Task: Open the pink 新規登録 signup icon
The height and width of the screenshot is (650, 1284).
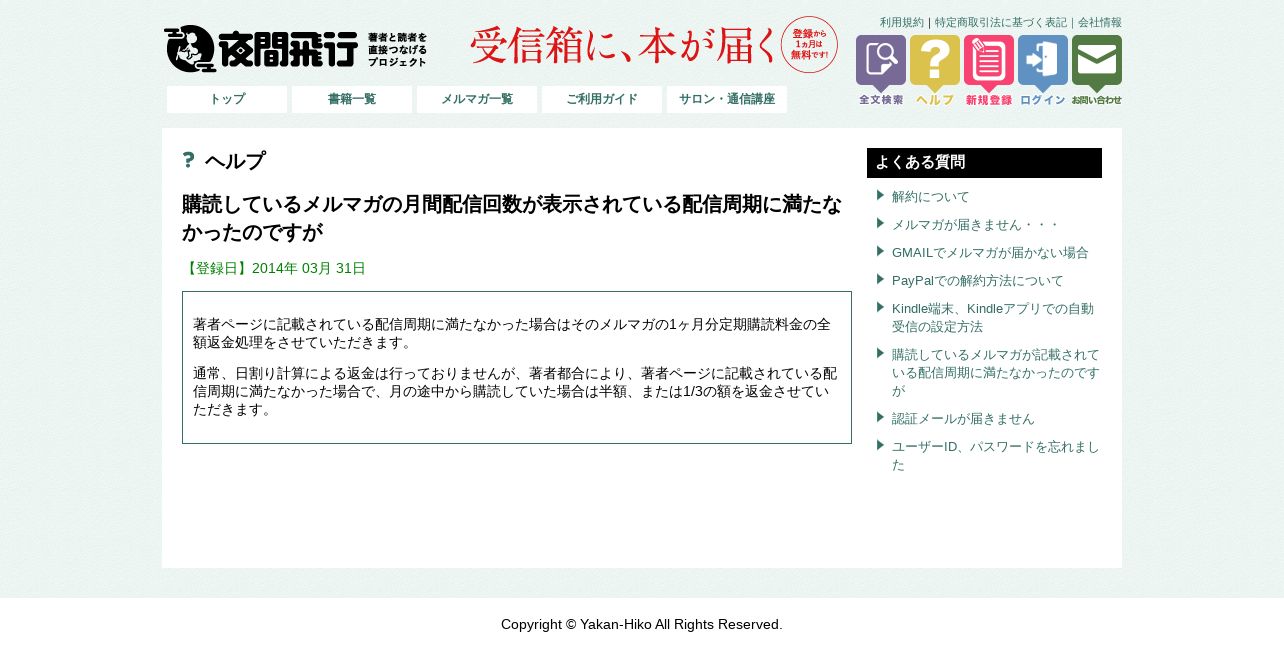Action: pyautogui.click(x=989, y=70)
